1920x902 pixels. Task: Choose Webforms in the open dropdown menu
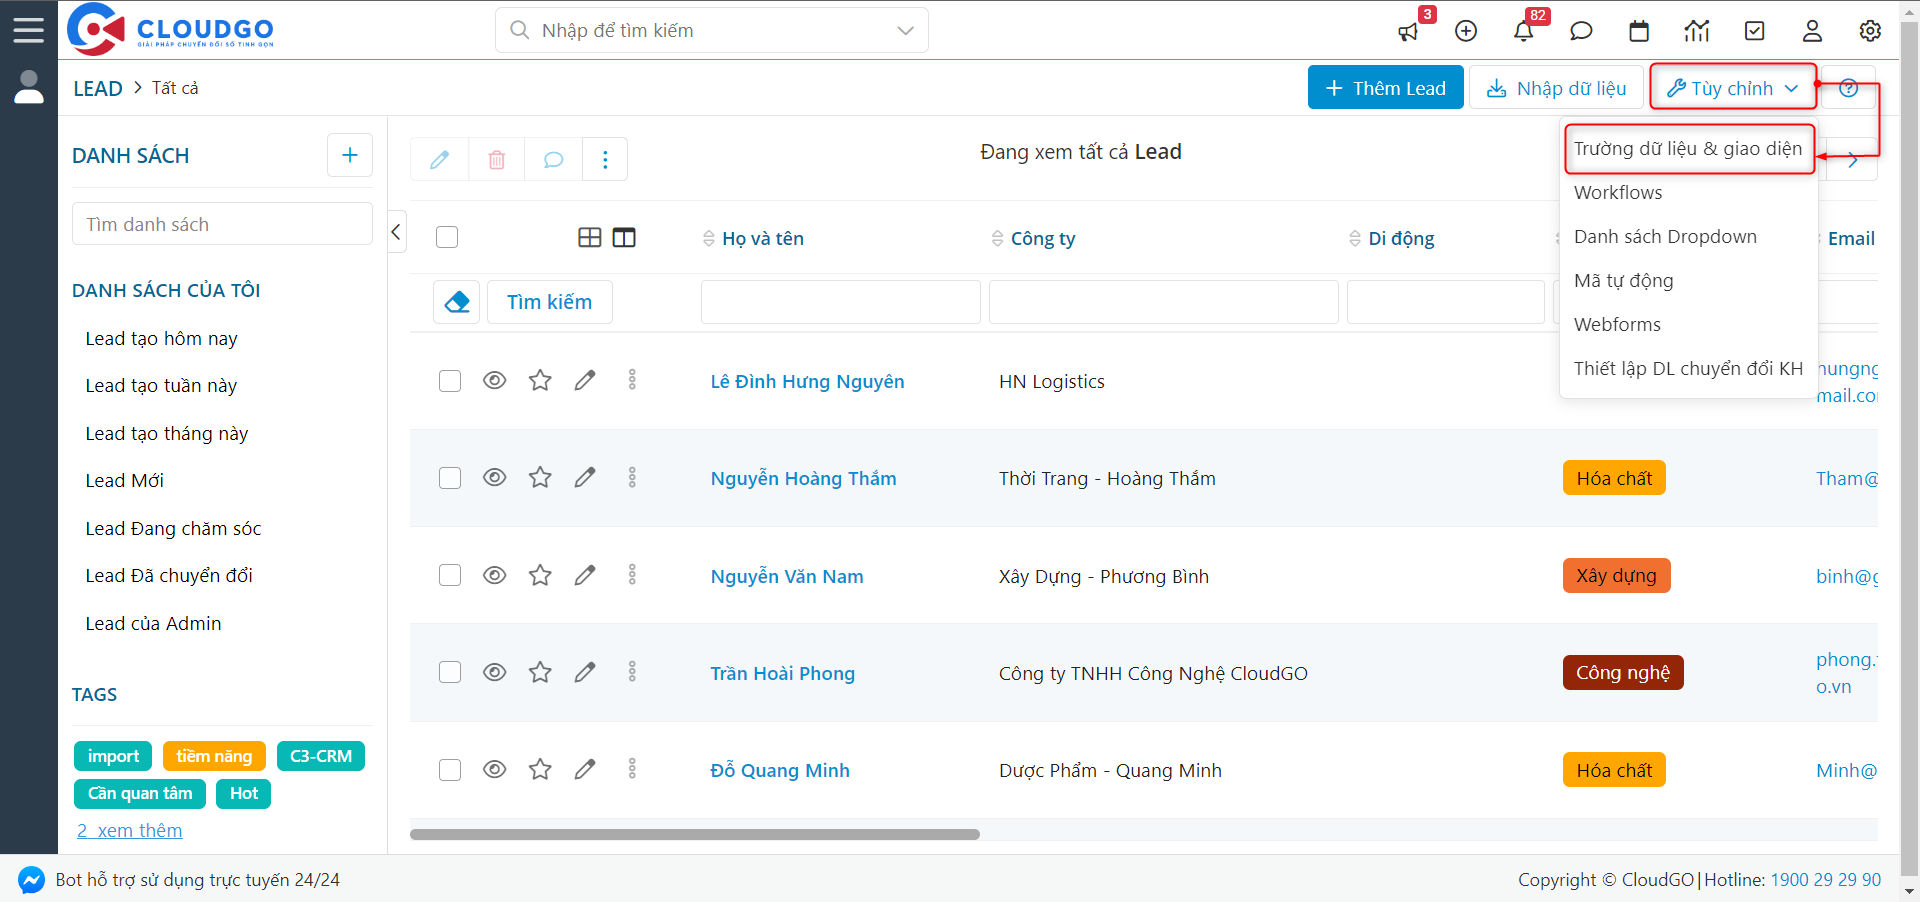(x=1617, y=324)
